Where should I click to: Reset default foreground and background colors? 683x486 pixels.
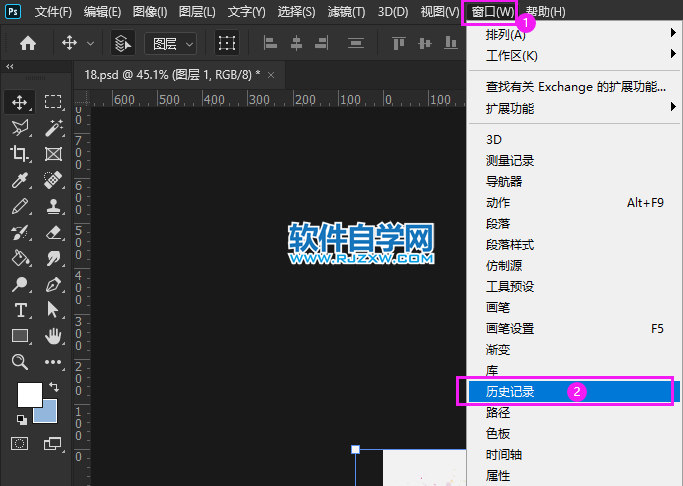point(21,419)
